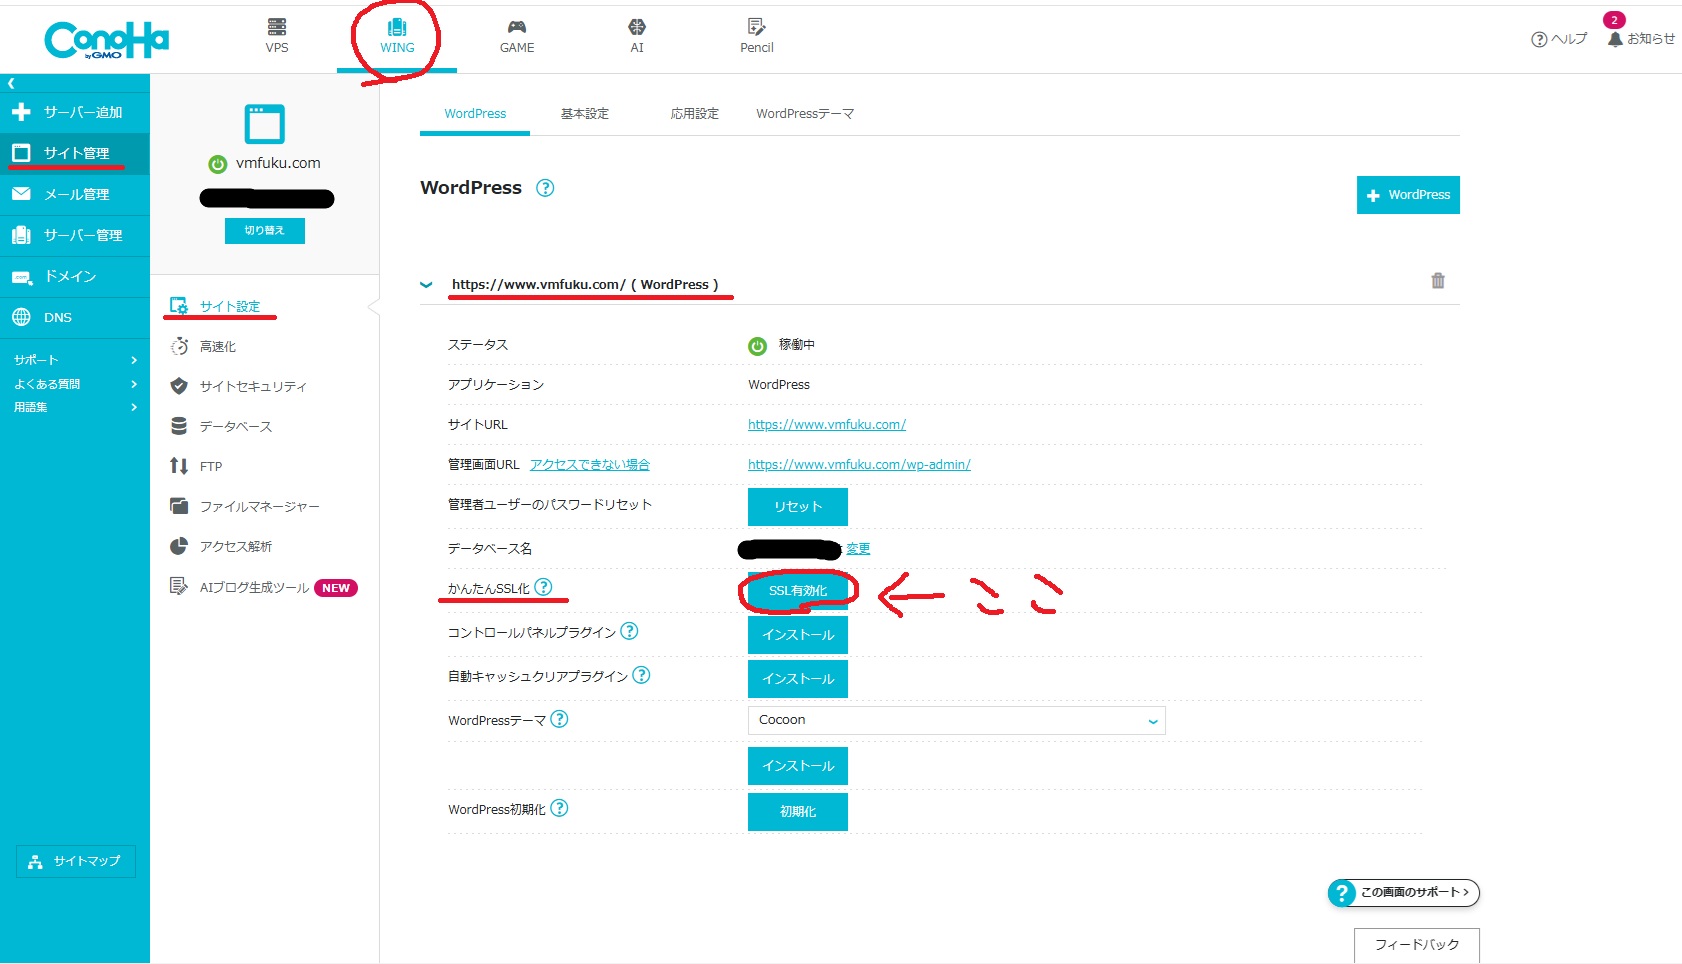
Task: Click the 切り替え button
Action: pyautogui.click(x=265, y=231)
